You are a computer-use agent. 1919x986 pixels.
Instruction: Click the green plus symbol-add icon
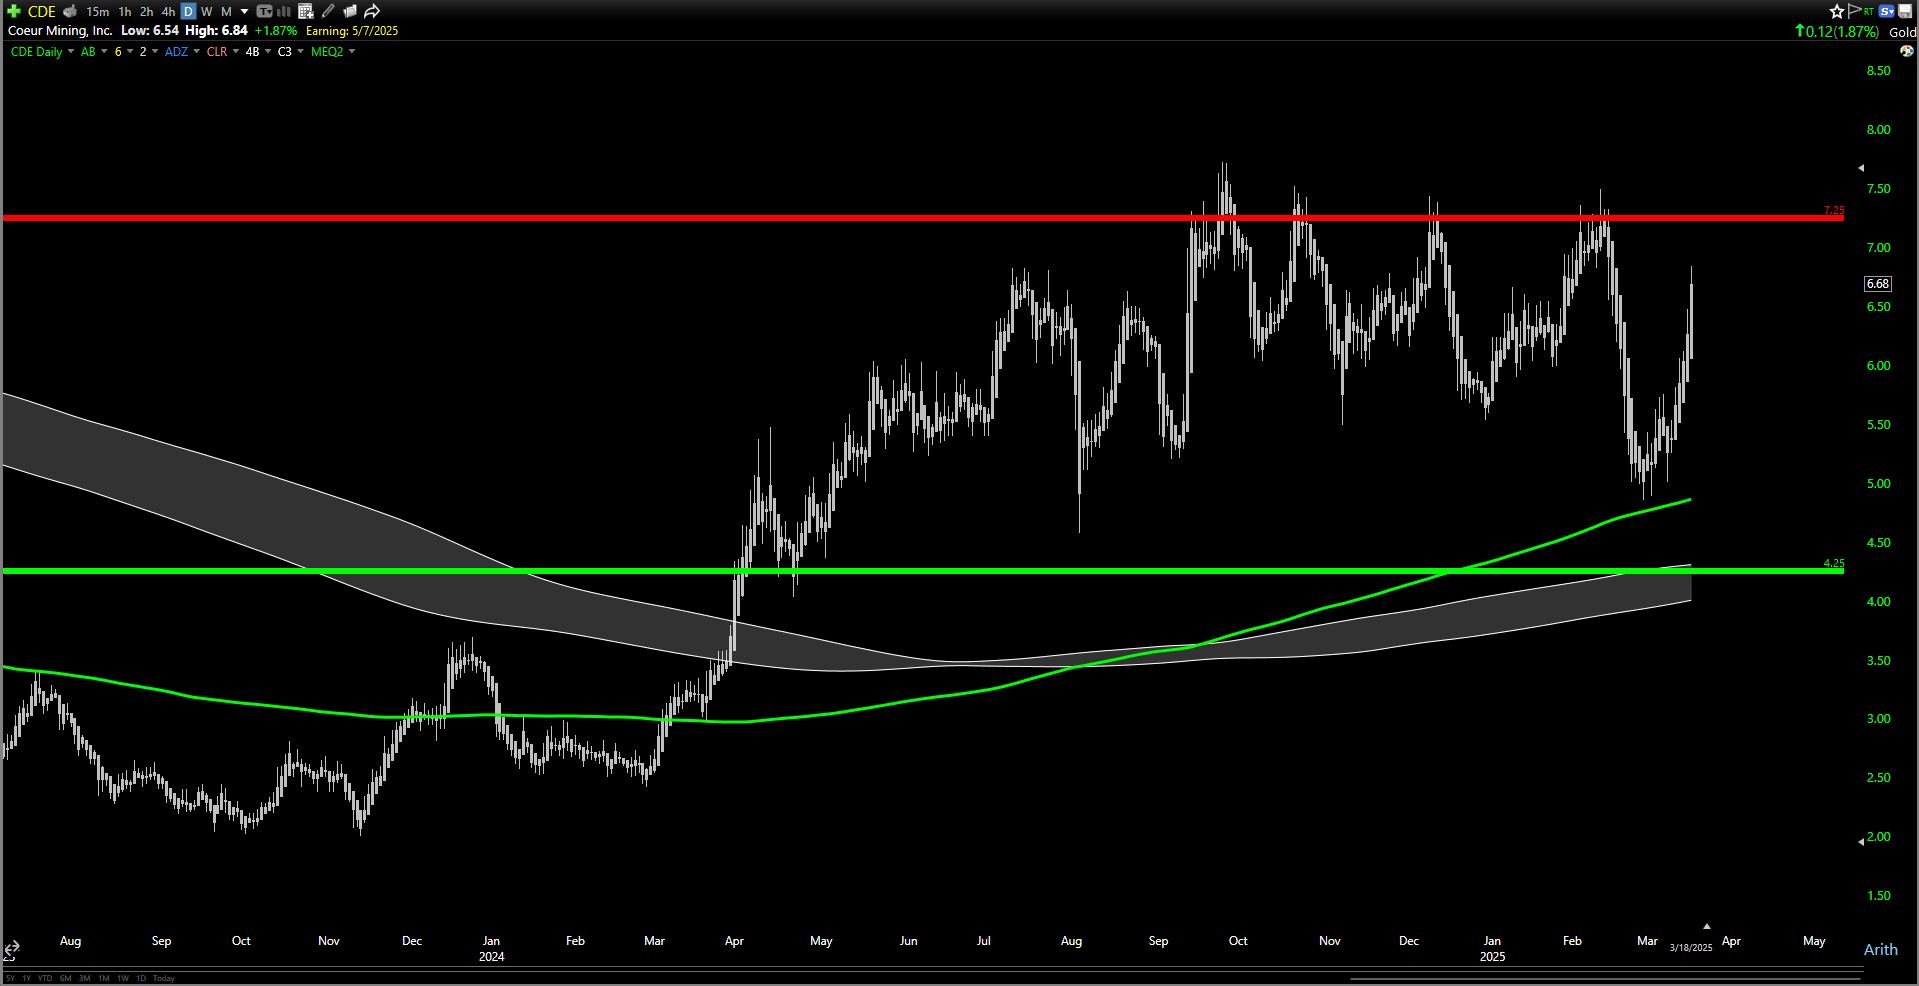[13, 11]
